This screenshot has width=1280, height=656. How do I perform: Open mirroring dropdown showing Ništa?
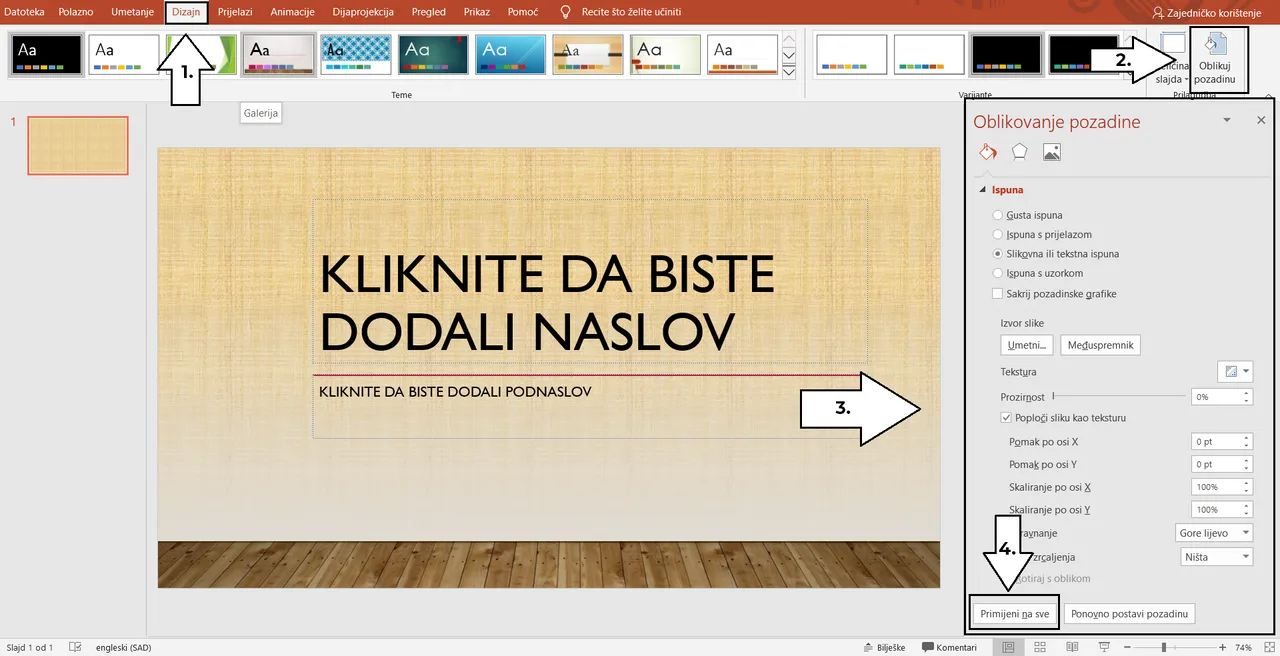click(x=1214, y=557)
